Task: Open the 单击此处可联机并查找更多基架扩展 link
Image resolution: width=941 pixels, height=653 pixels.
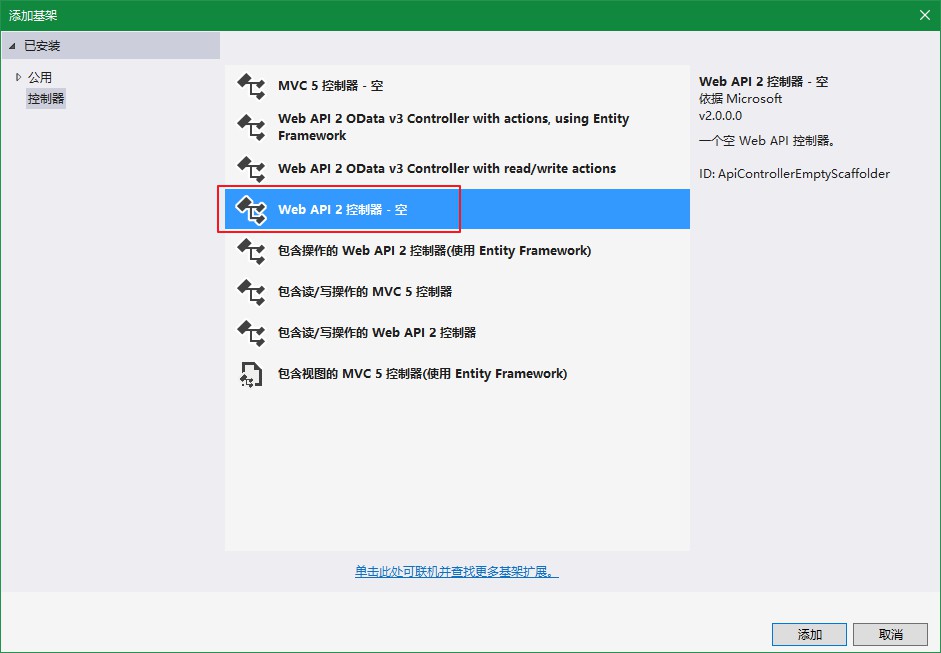Action: pos(456,572)
